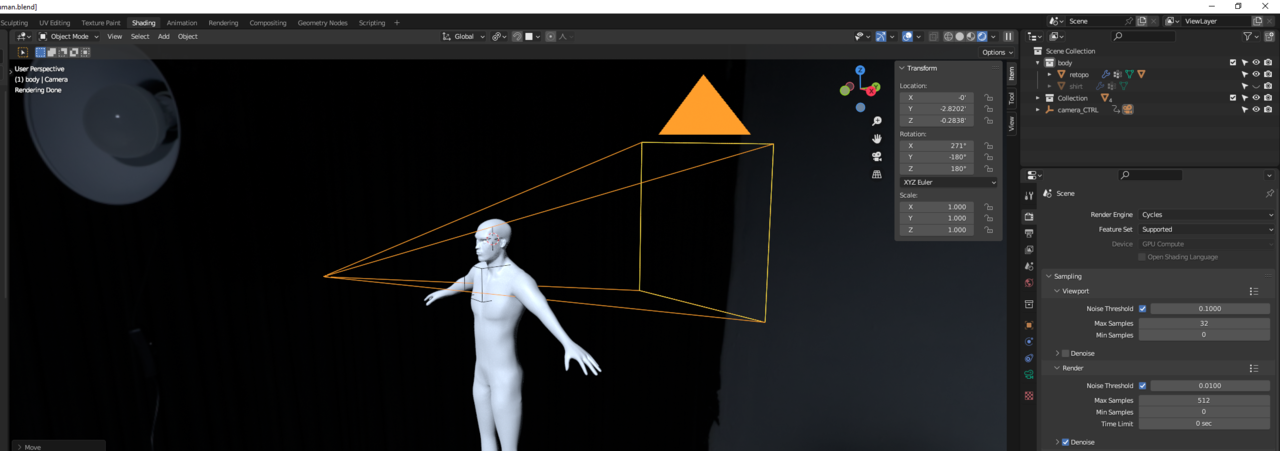Click the retopo modifier wrench icon
Viewport: 1280px width, 451px height.
1106,74
